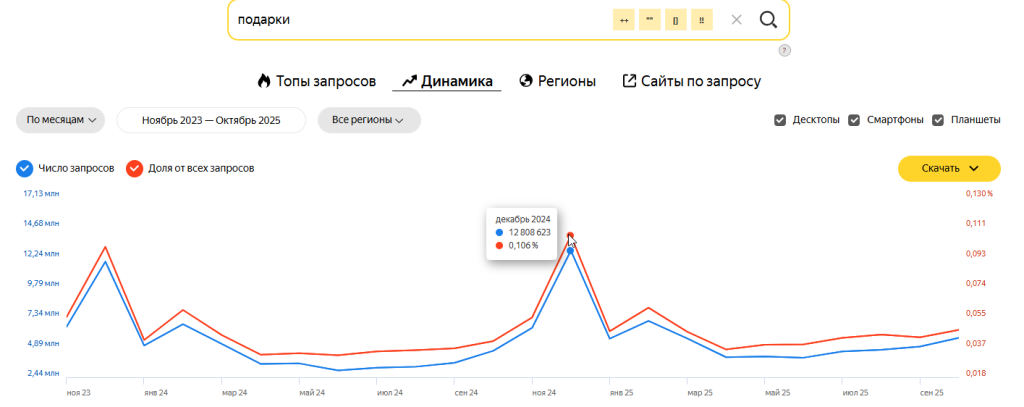
Task: Switch to the Топы запросов tab
Action: point(316,81)
